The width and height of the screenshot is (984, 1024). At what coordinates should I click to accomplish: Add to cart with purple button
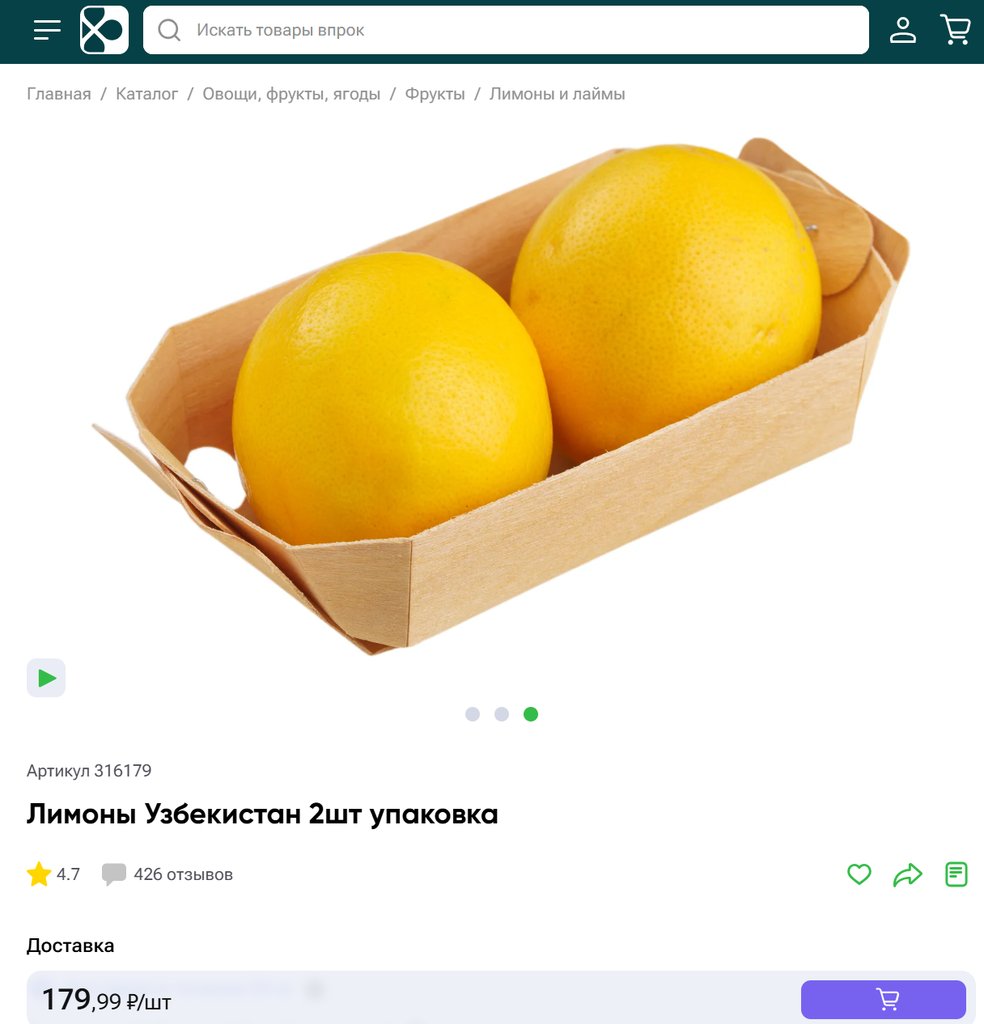coord(883,999)
